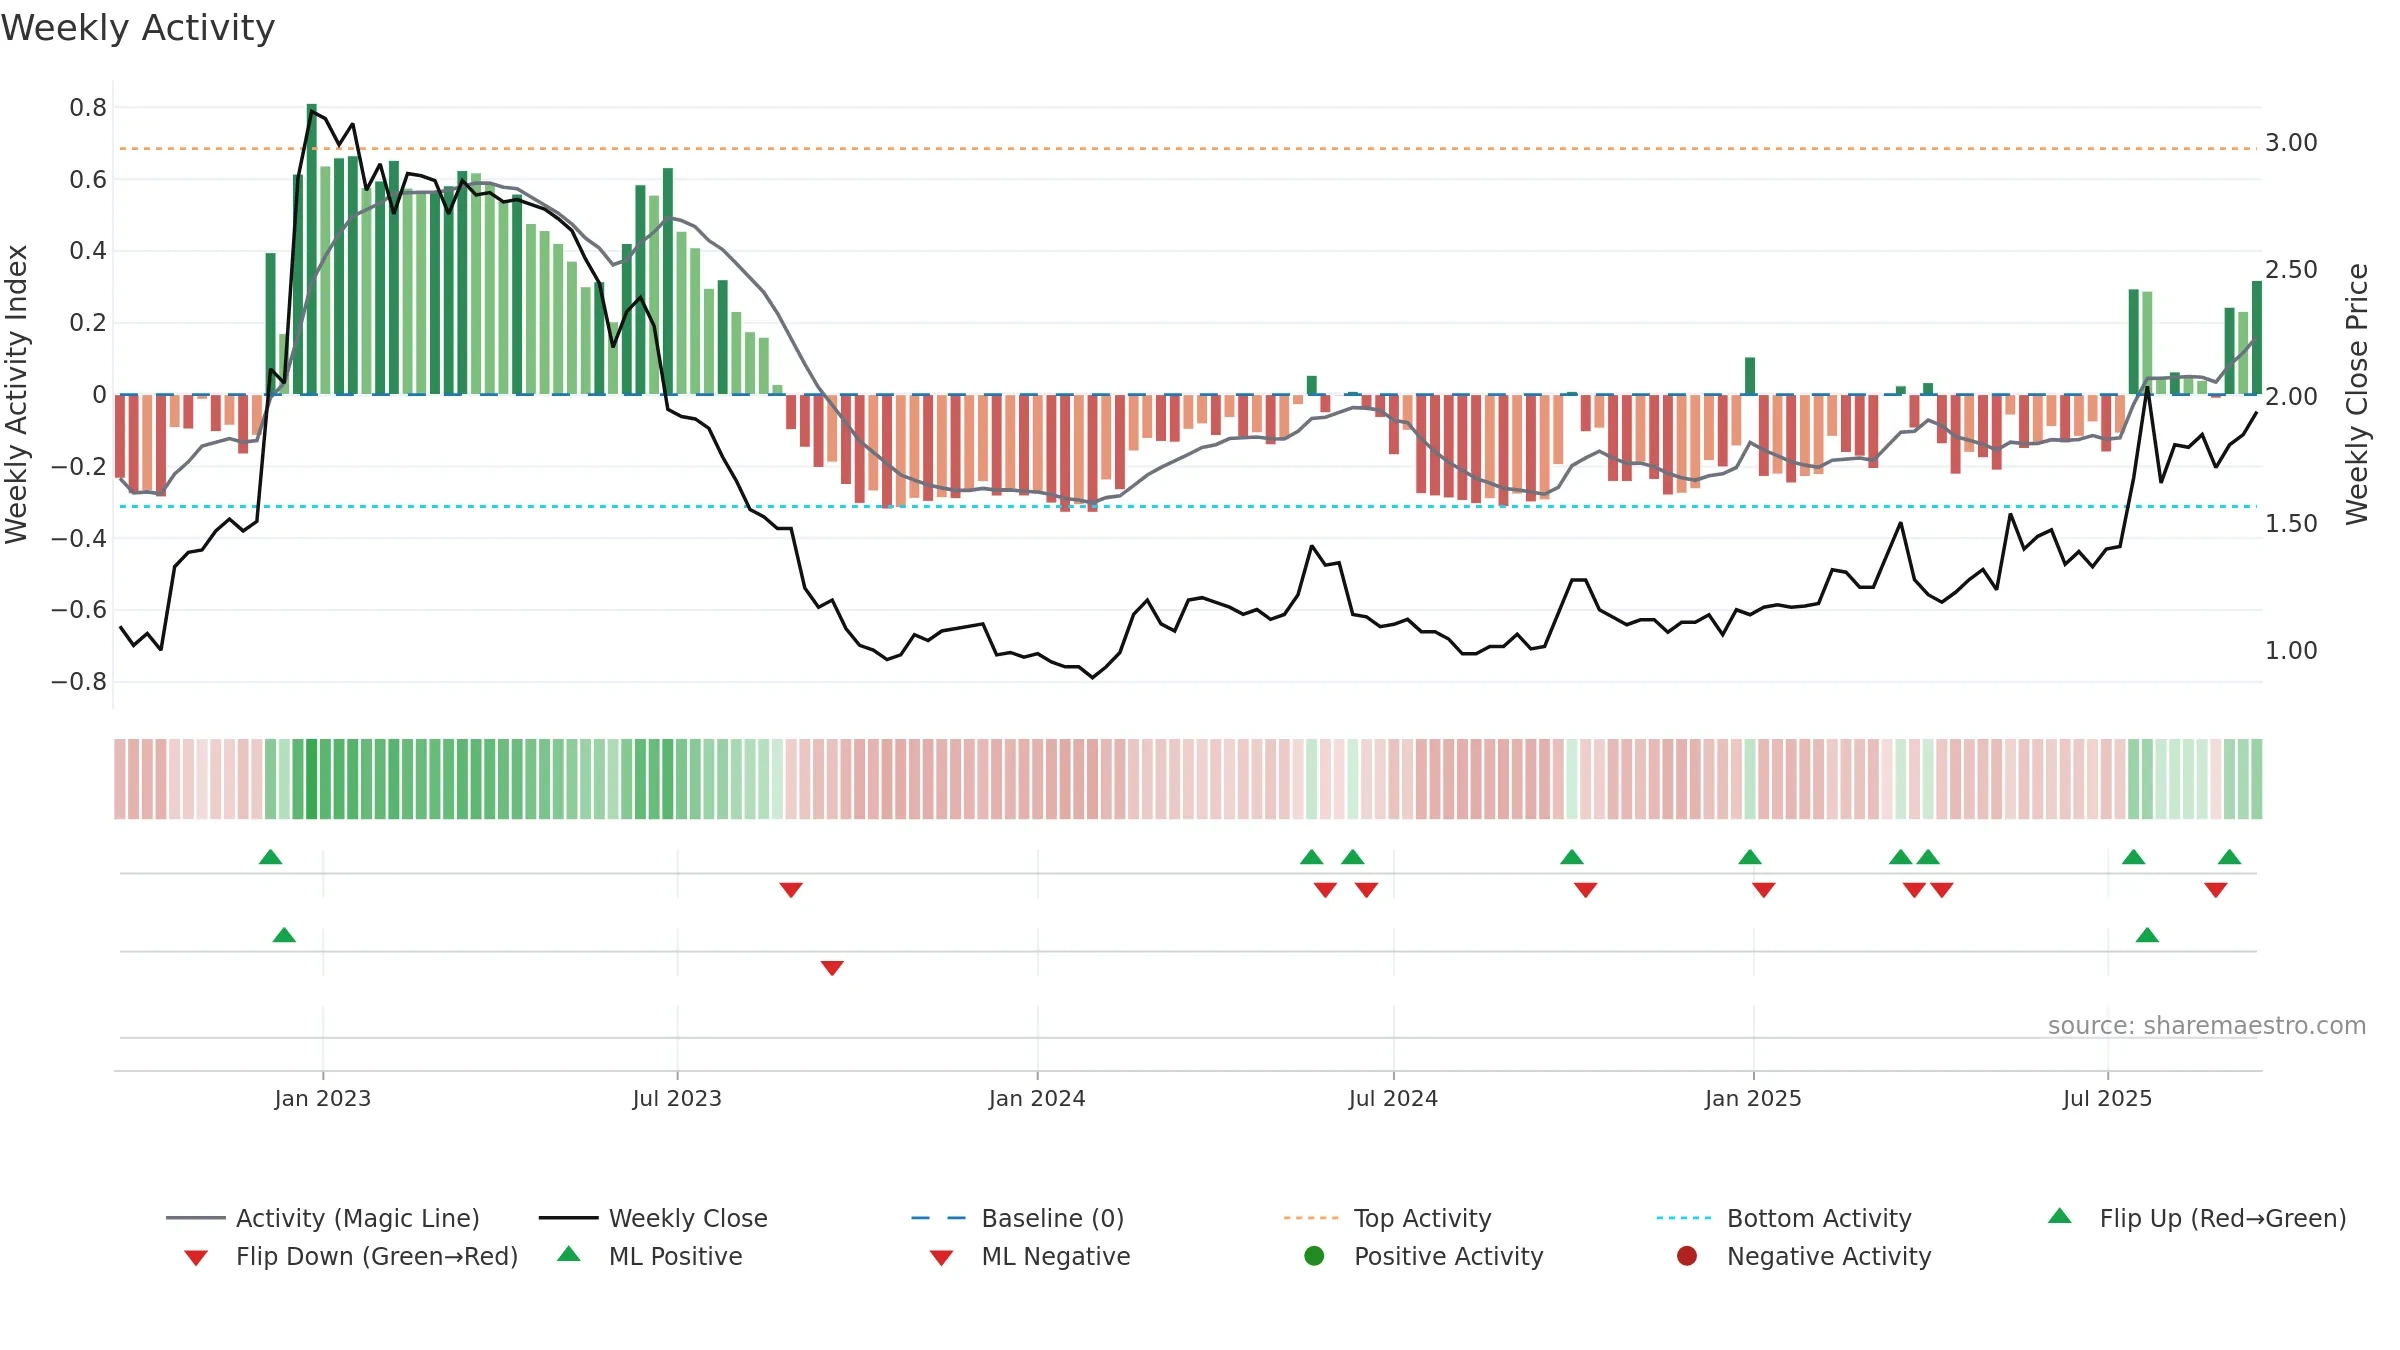Click last Flip Down marker at far right

point(2216,890)
